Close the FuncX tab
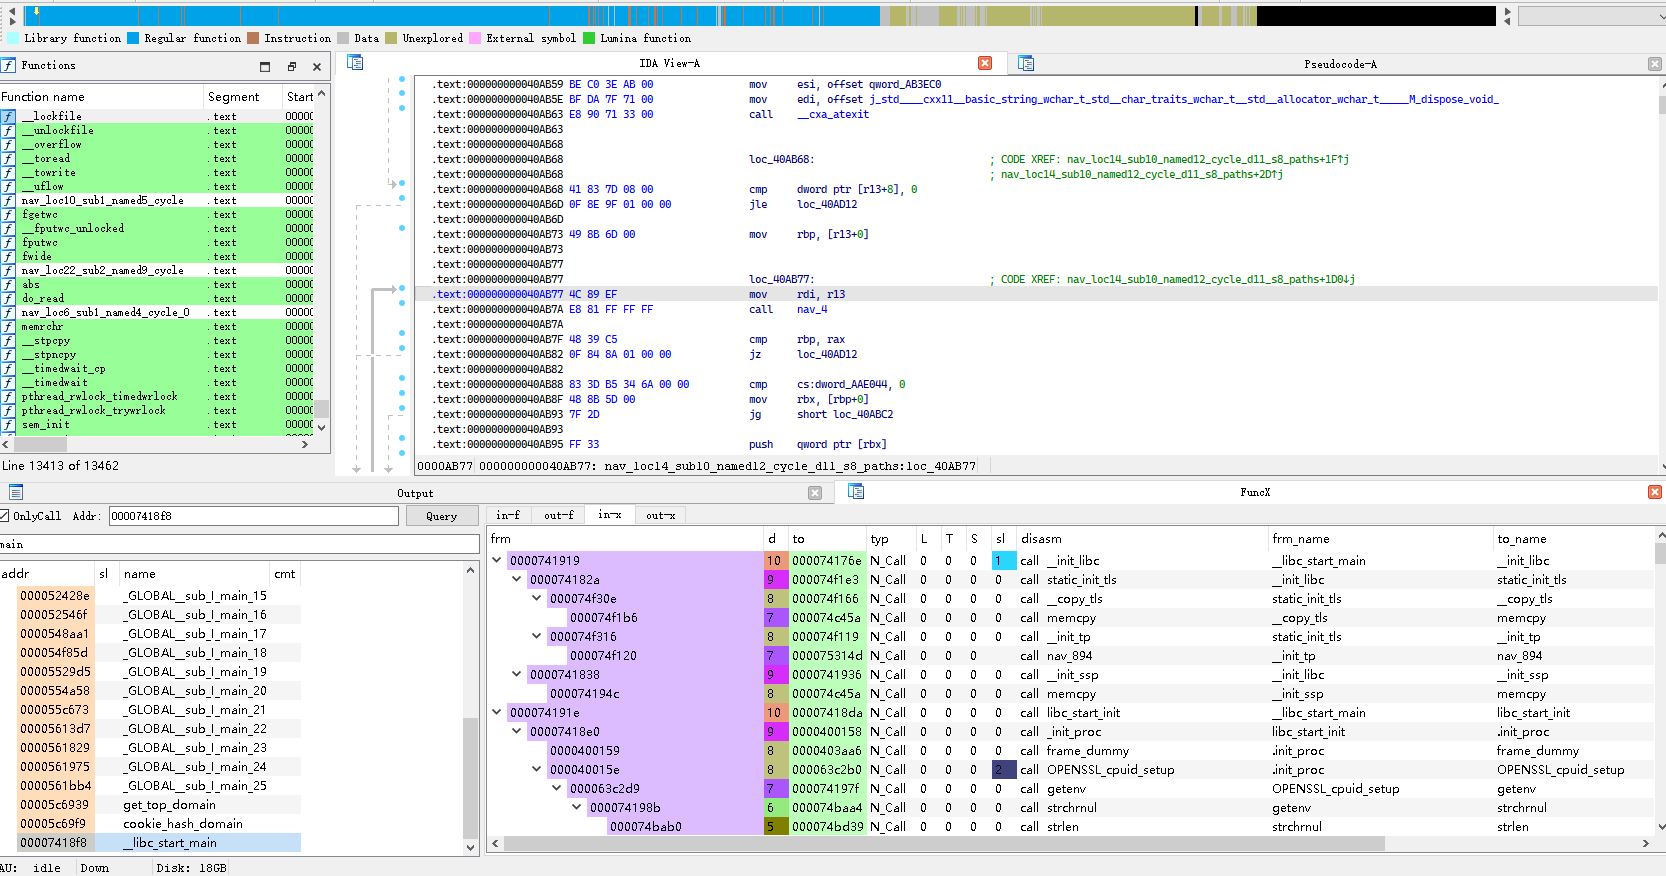Viewport: 1666px width, 876px height. (x=1655, y=492)
